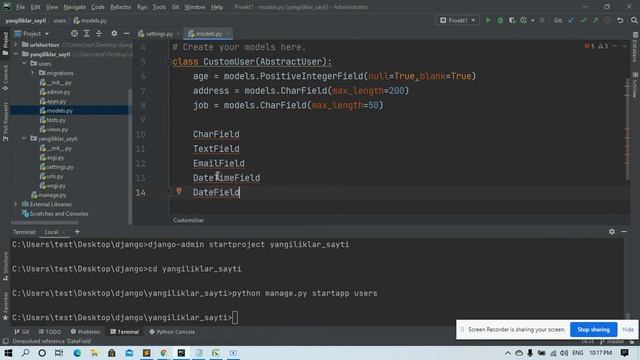This screenshot has height=360, width=640.
Task: Open the Windows notification center icon
Action: coord(624,353)
